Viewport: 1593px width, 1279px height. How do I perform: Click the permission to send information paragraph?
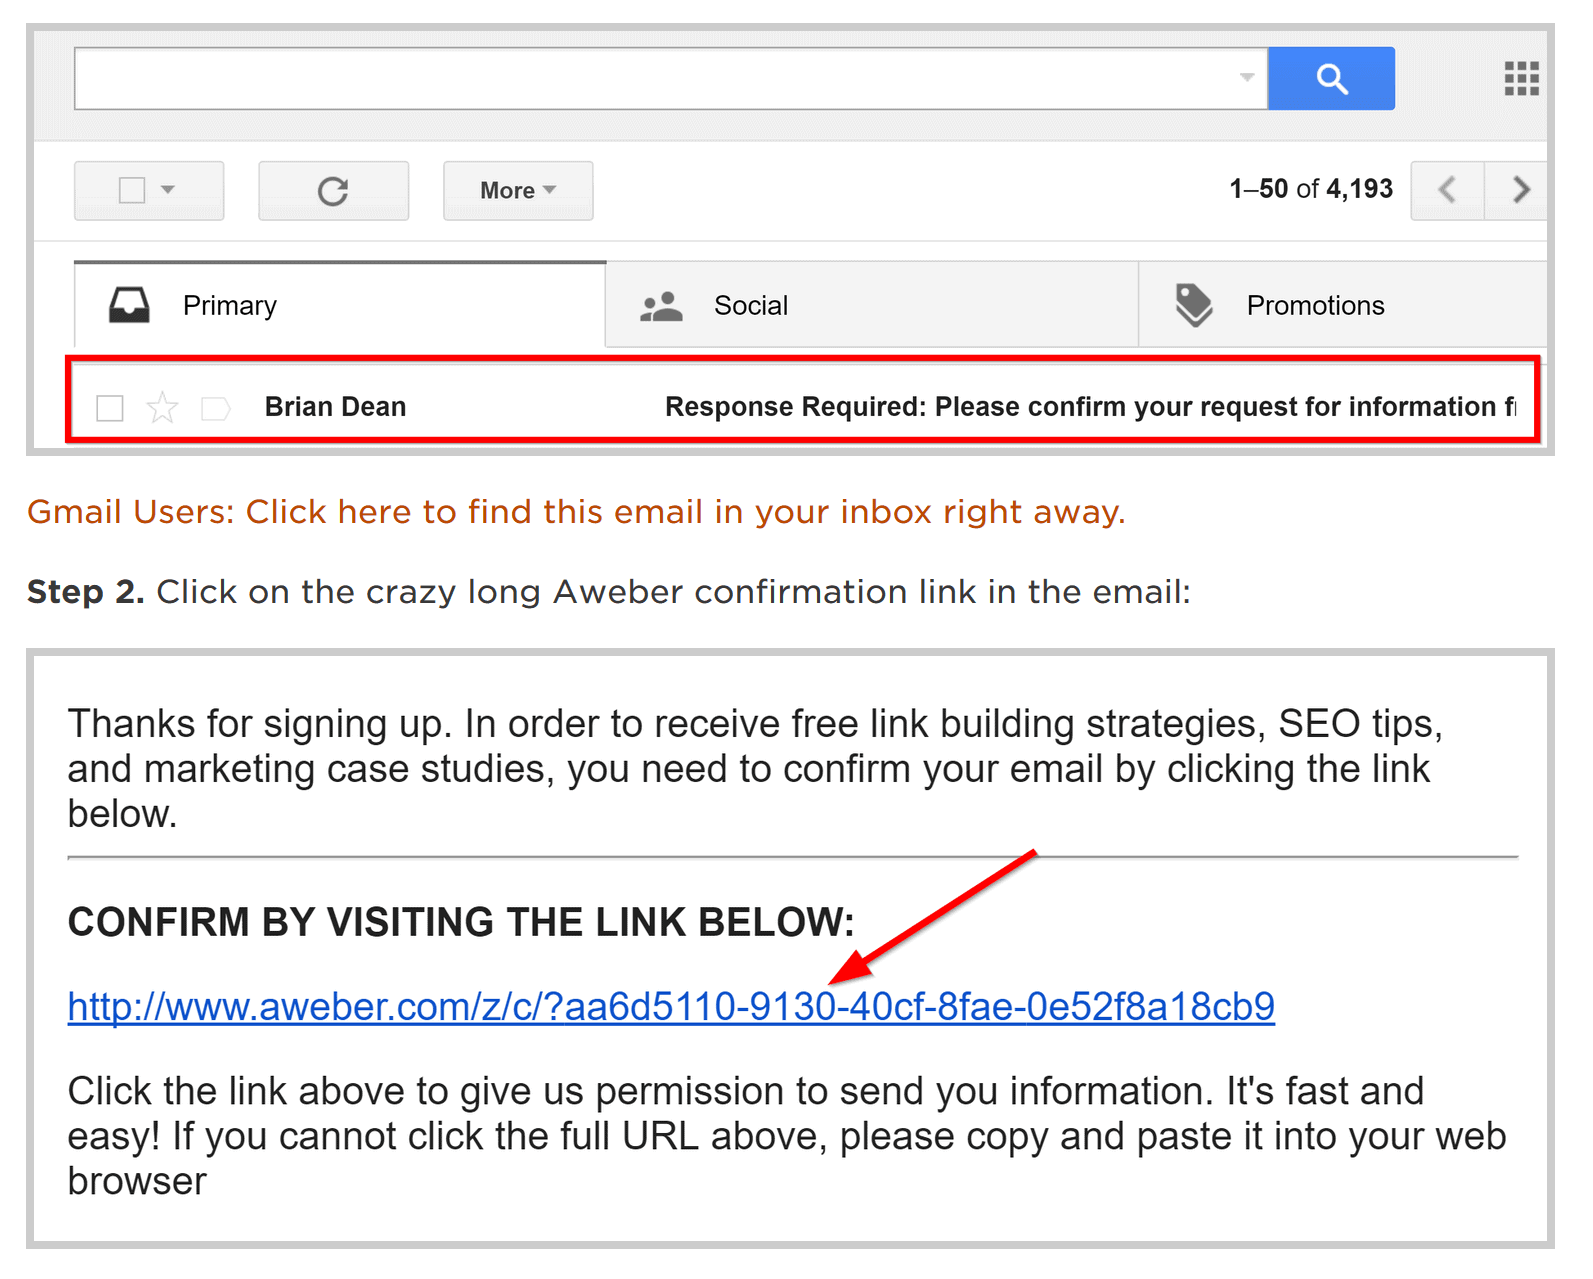787,1136
